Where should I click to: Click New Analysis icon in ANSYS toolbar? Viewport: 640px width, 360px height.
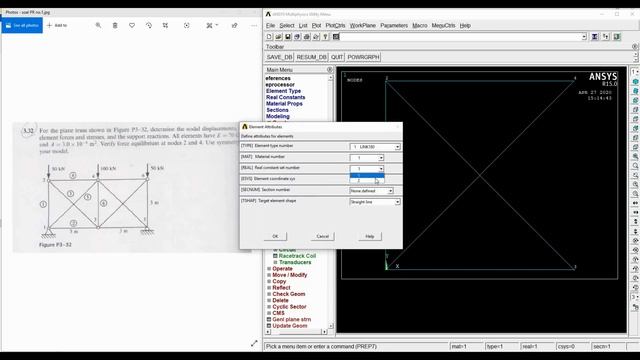tap(269, 37)
